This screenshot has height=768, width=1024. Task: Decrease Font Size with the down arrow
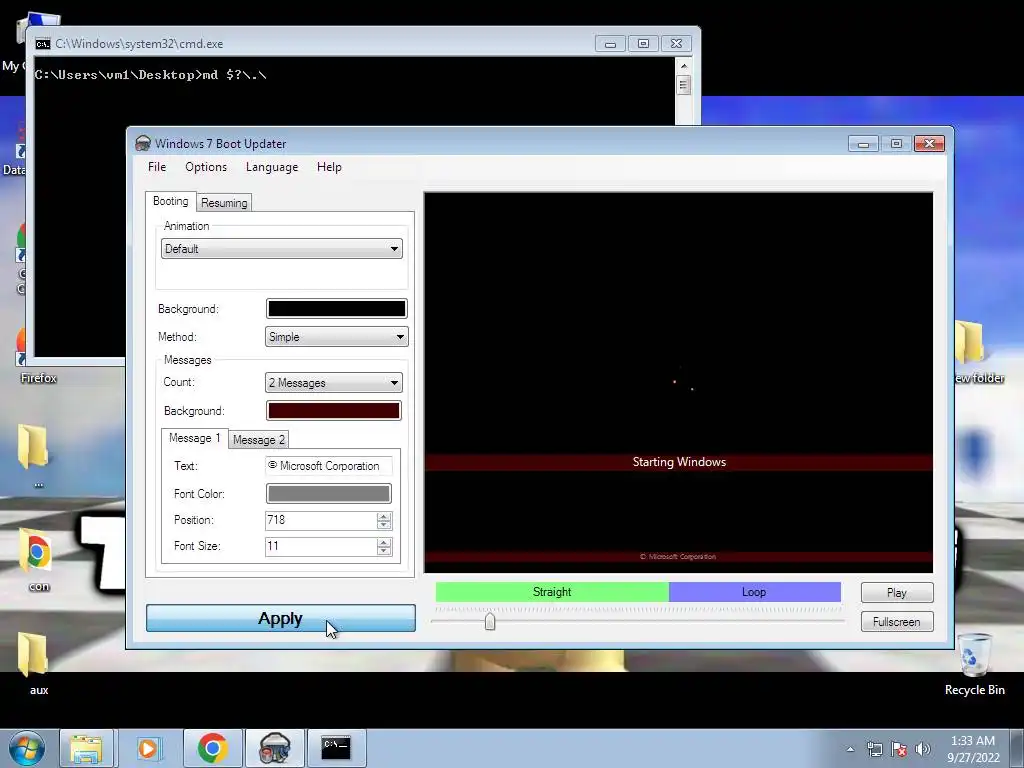(384, 551)
